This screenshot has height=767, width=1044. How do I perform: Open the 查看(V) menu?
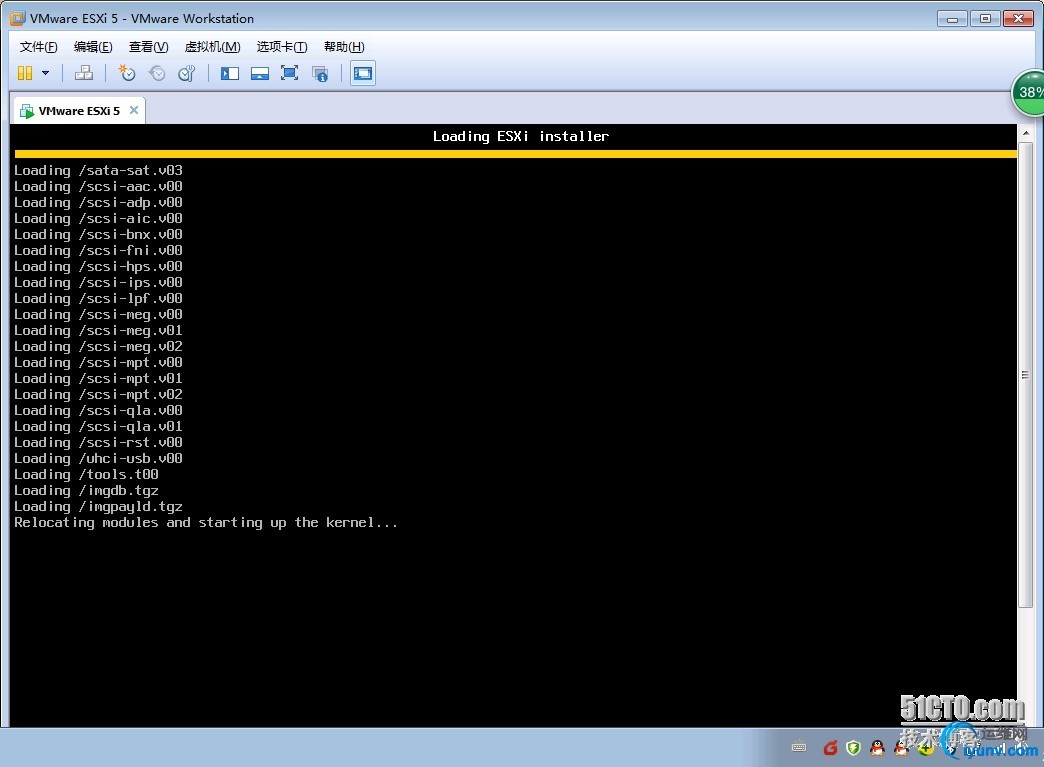click(x=148, y=47)
